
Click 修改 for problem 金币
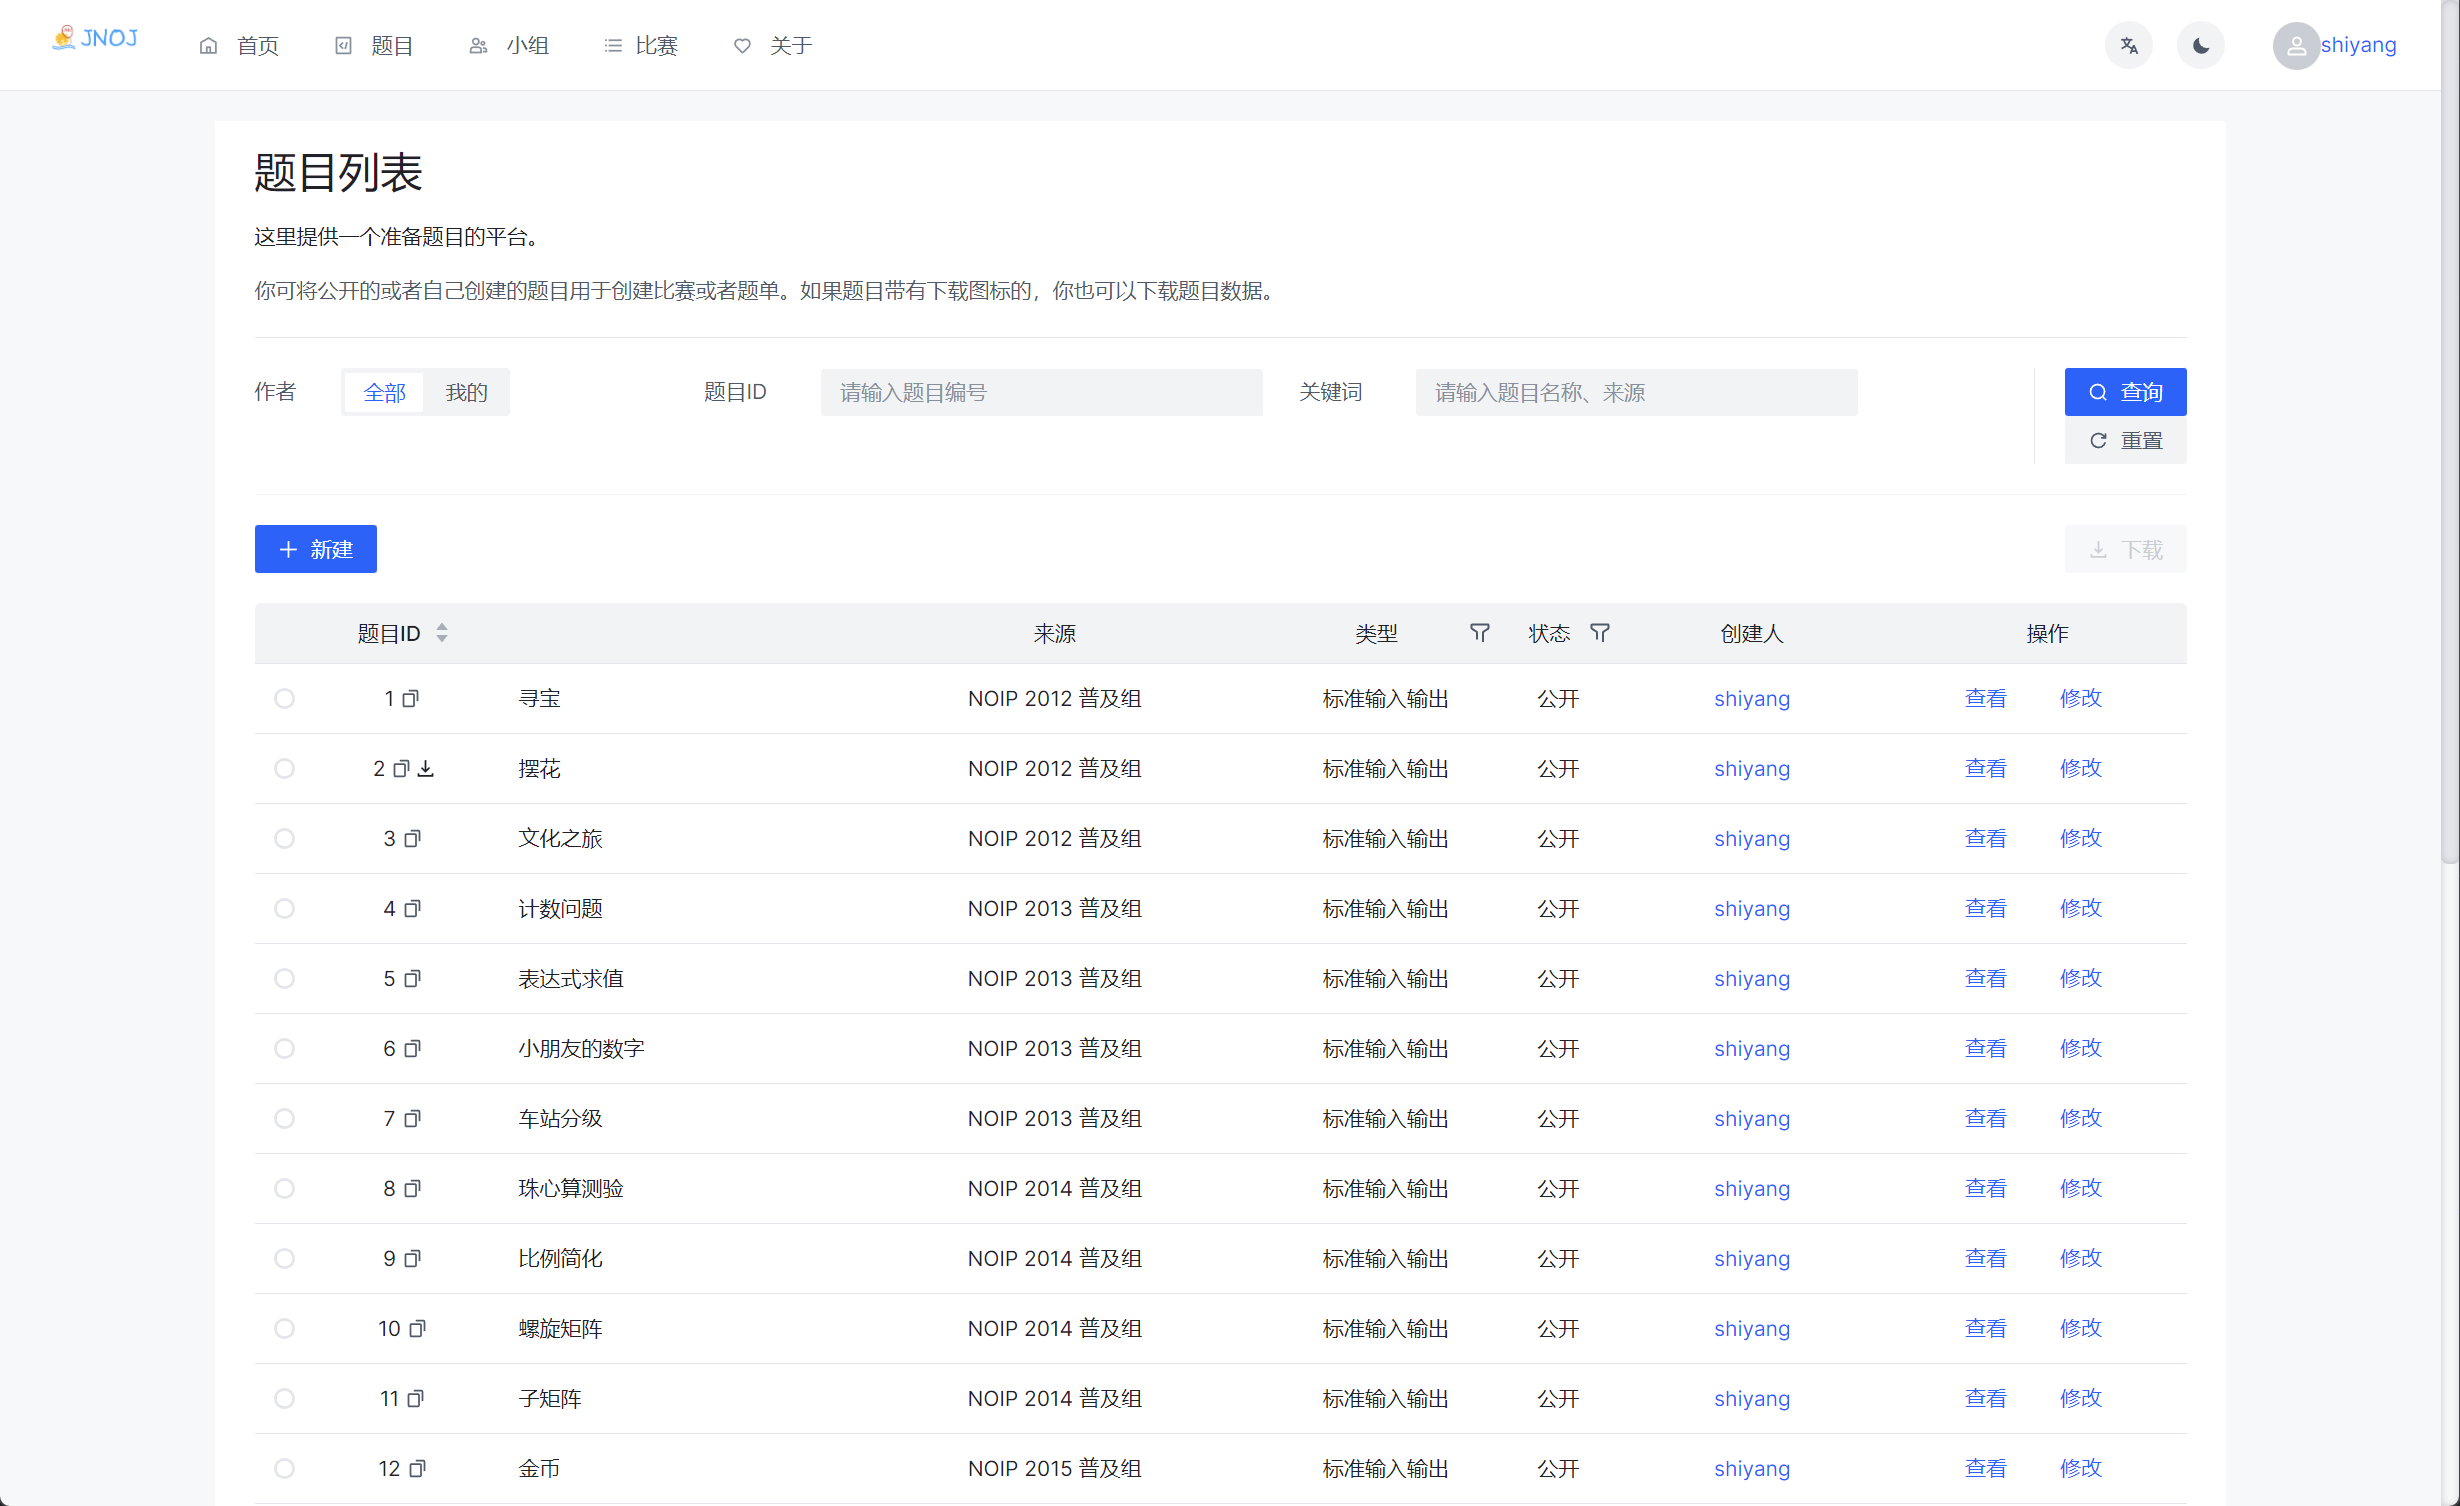click(2081, 1468)
